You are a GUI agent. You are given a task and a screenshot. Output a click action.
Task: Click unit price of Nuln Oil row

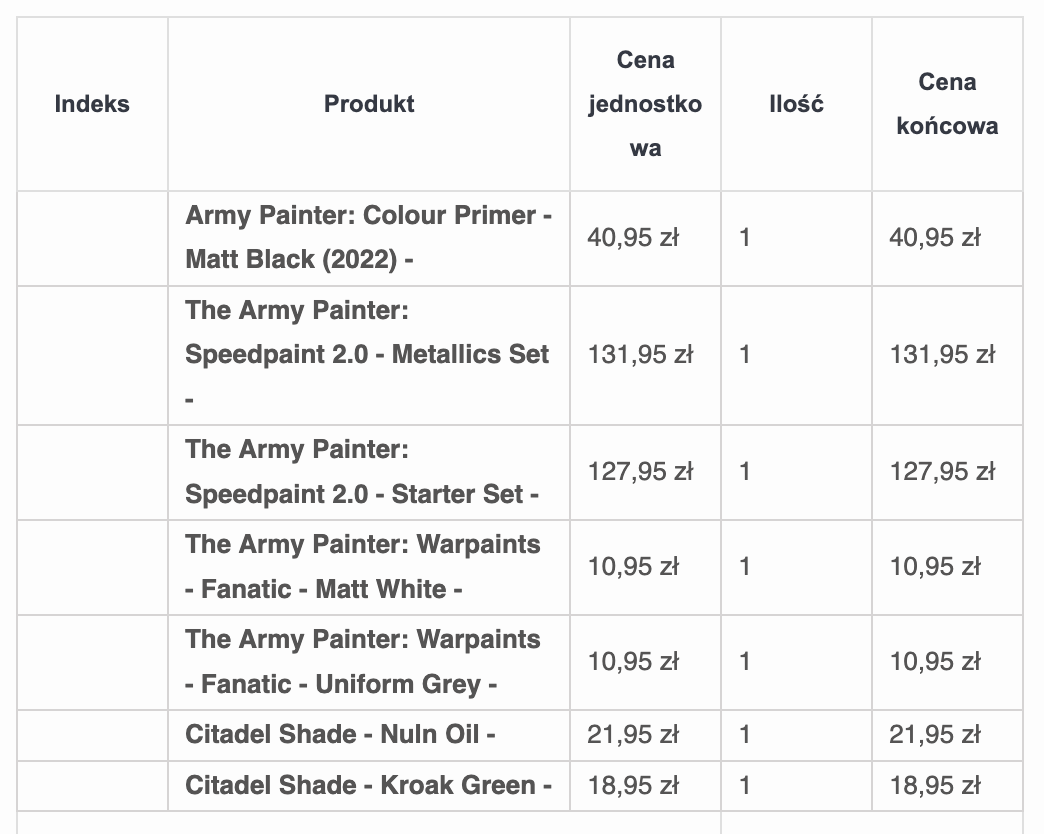coord(633,735)
